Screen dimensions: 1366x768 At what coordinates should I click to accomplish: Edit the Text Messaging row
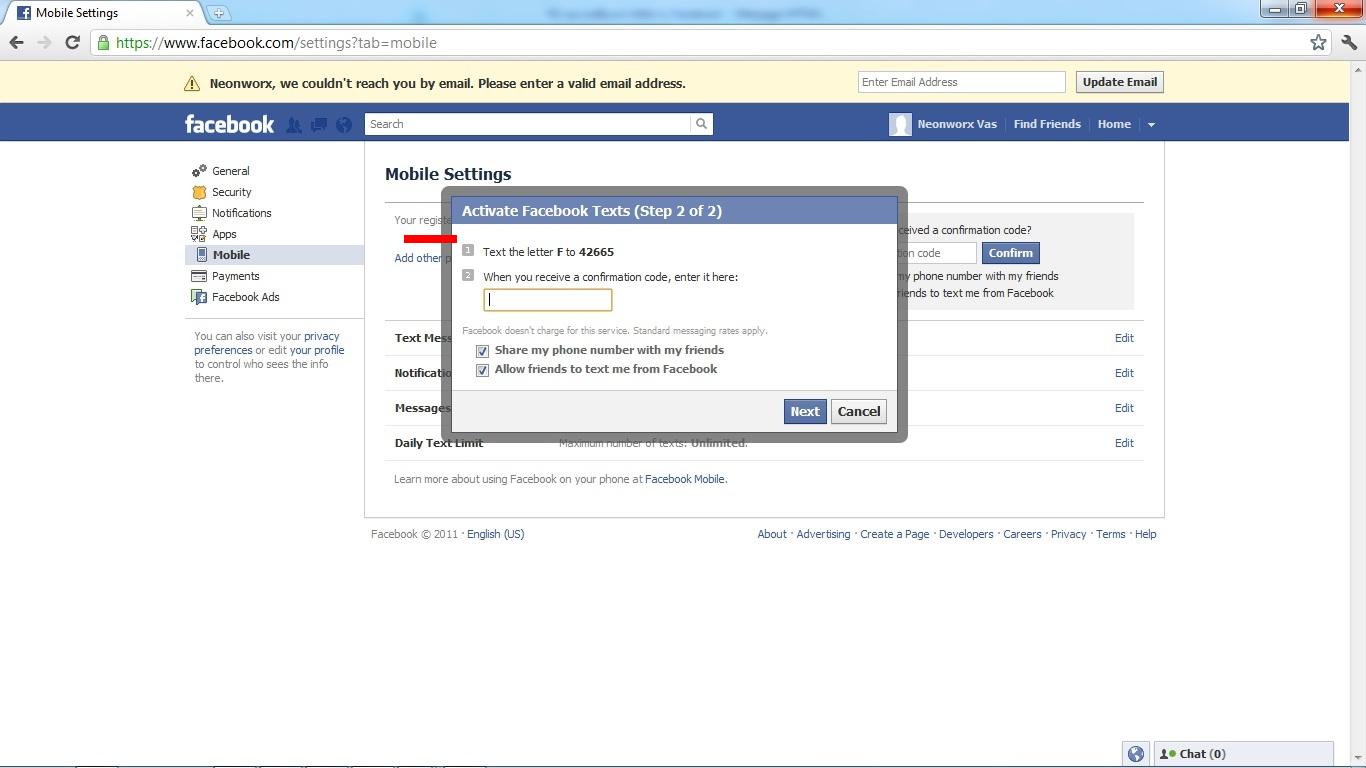click(1124, 338)
